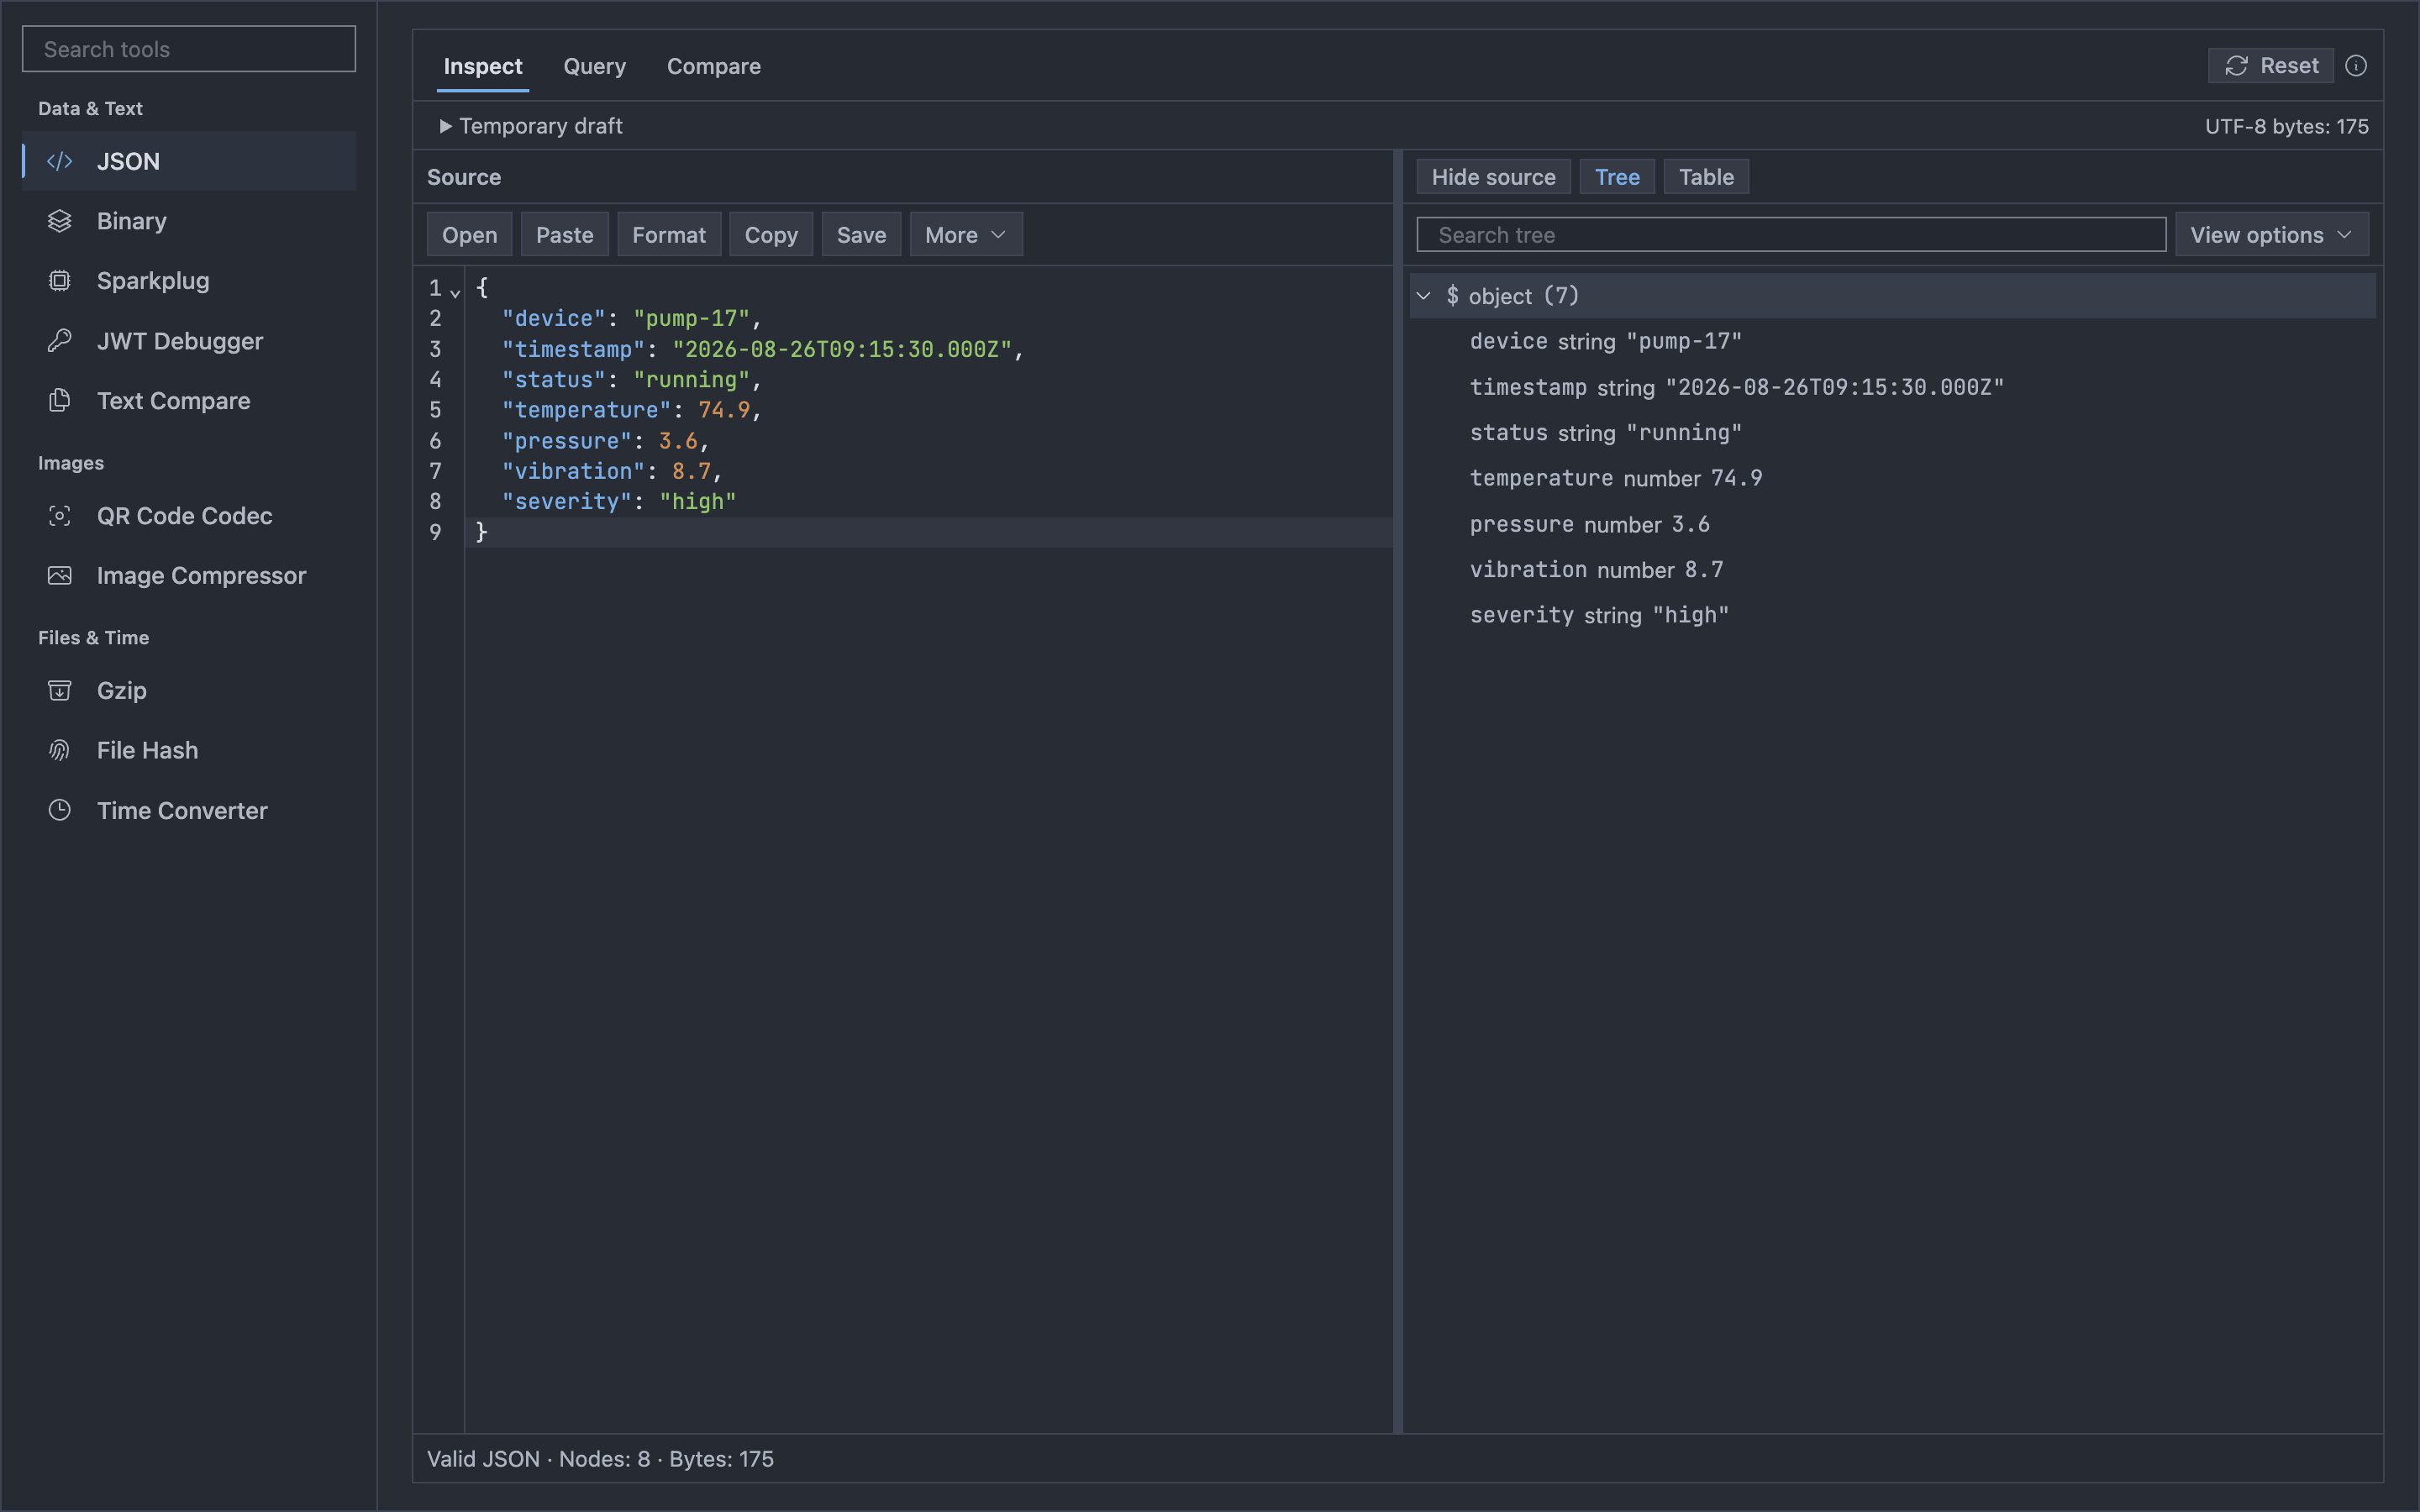Select the timestamp string tree row
This screenshot has height=1512, width=2420.
1892,388
